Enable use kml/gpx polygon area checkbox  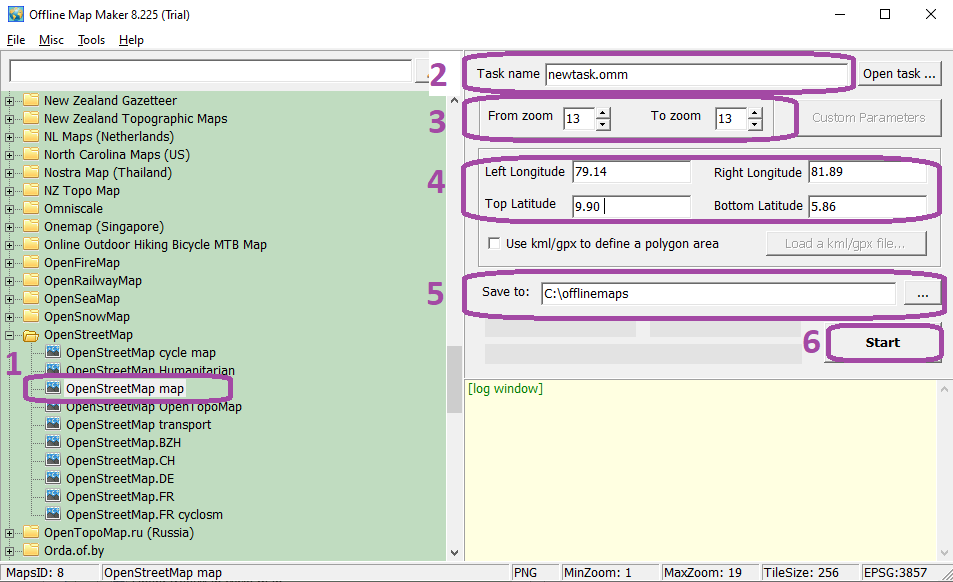[494, 243]
